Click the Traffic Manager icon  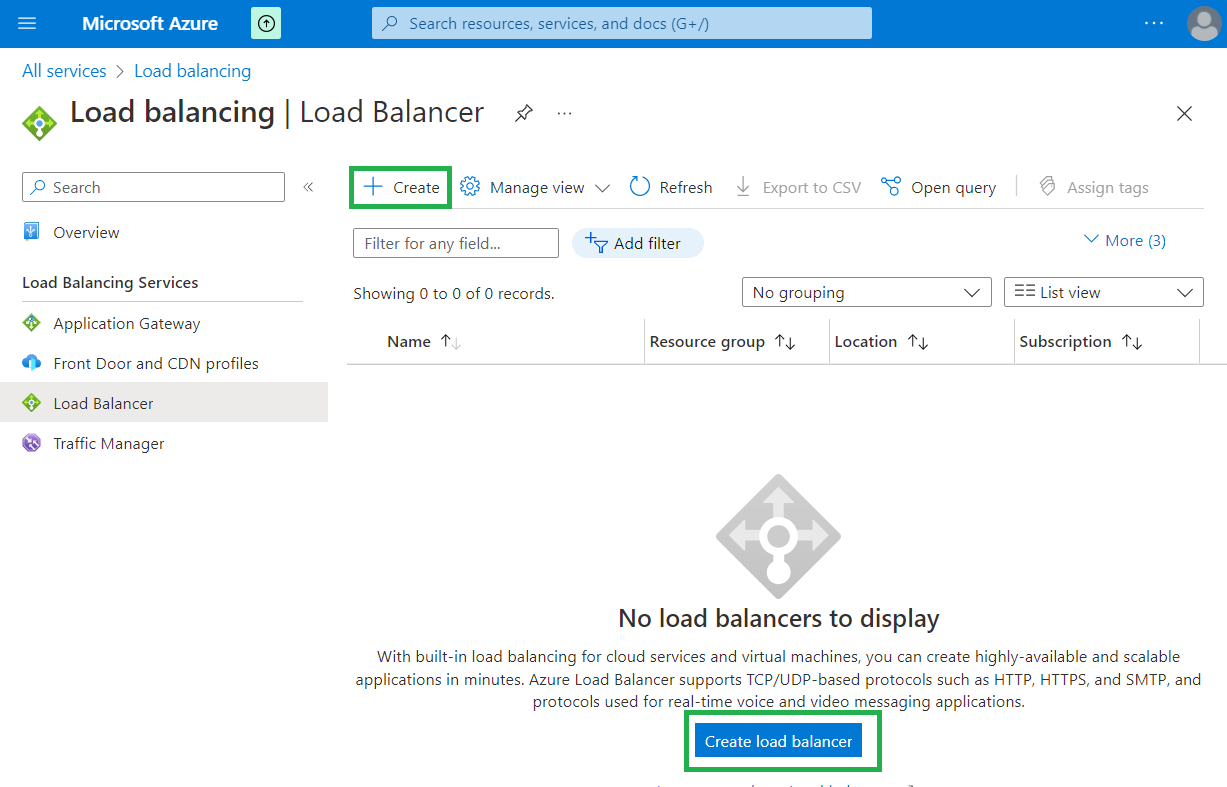31,443
